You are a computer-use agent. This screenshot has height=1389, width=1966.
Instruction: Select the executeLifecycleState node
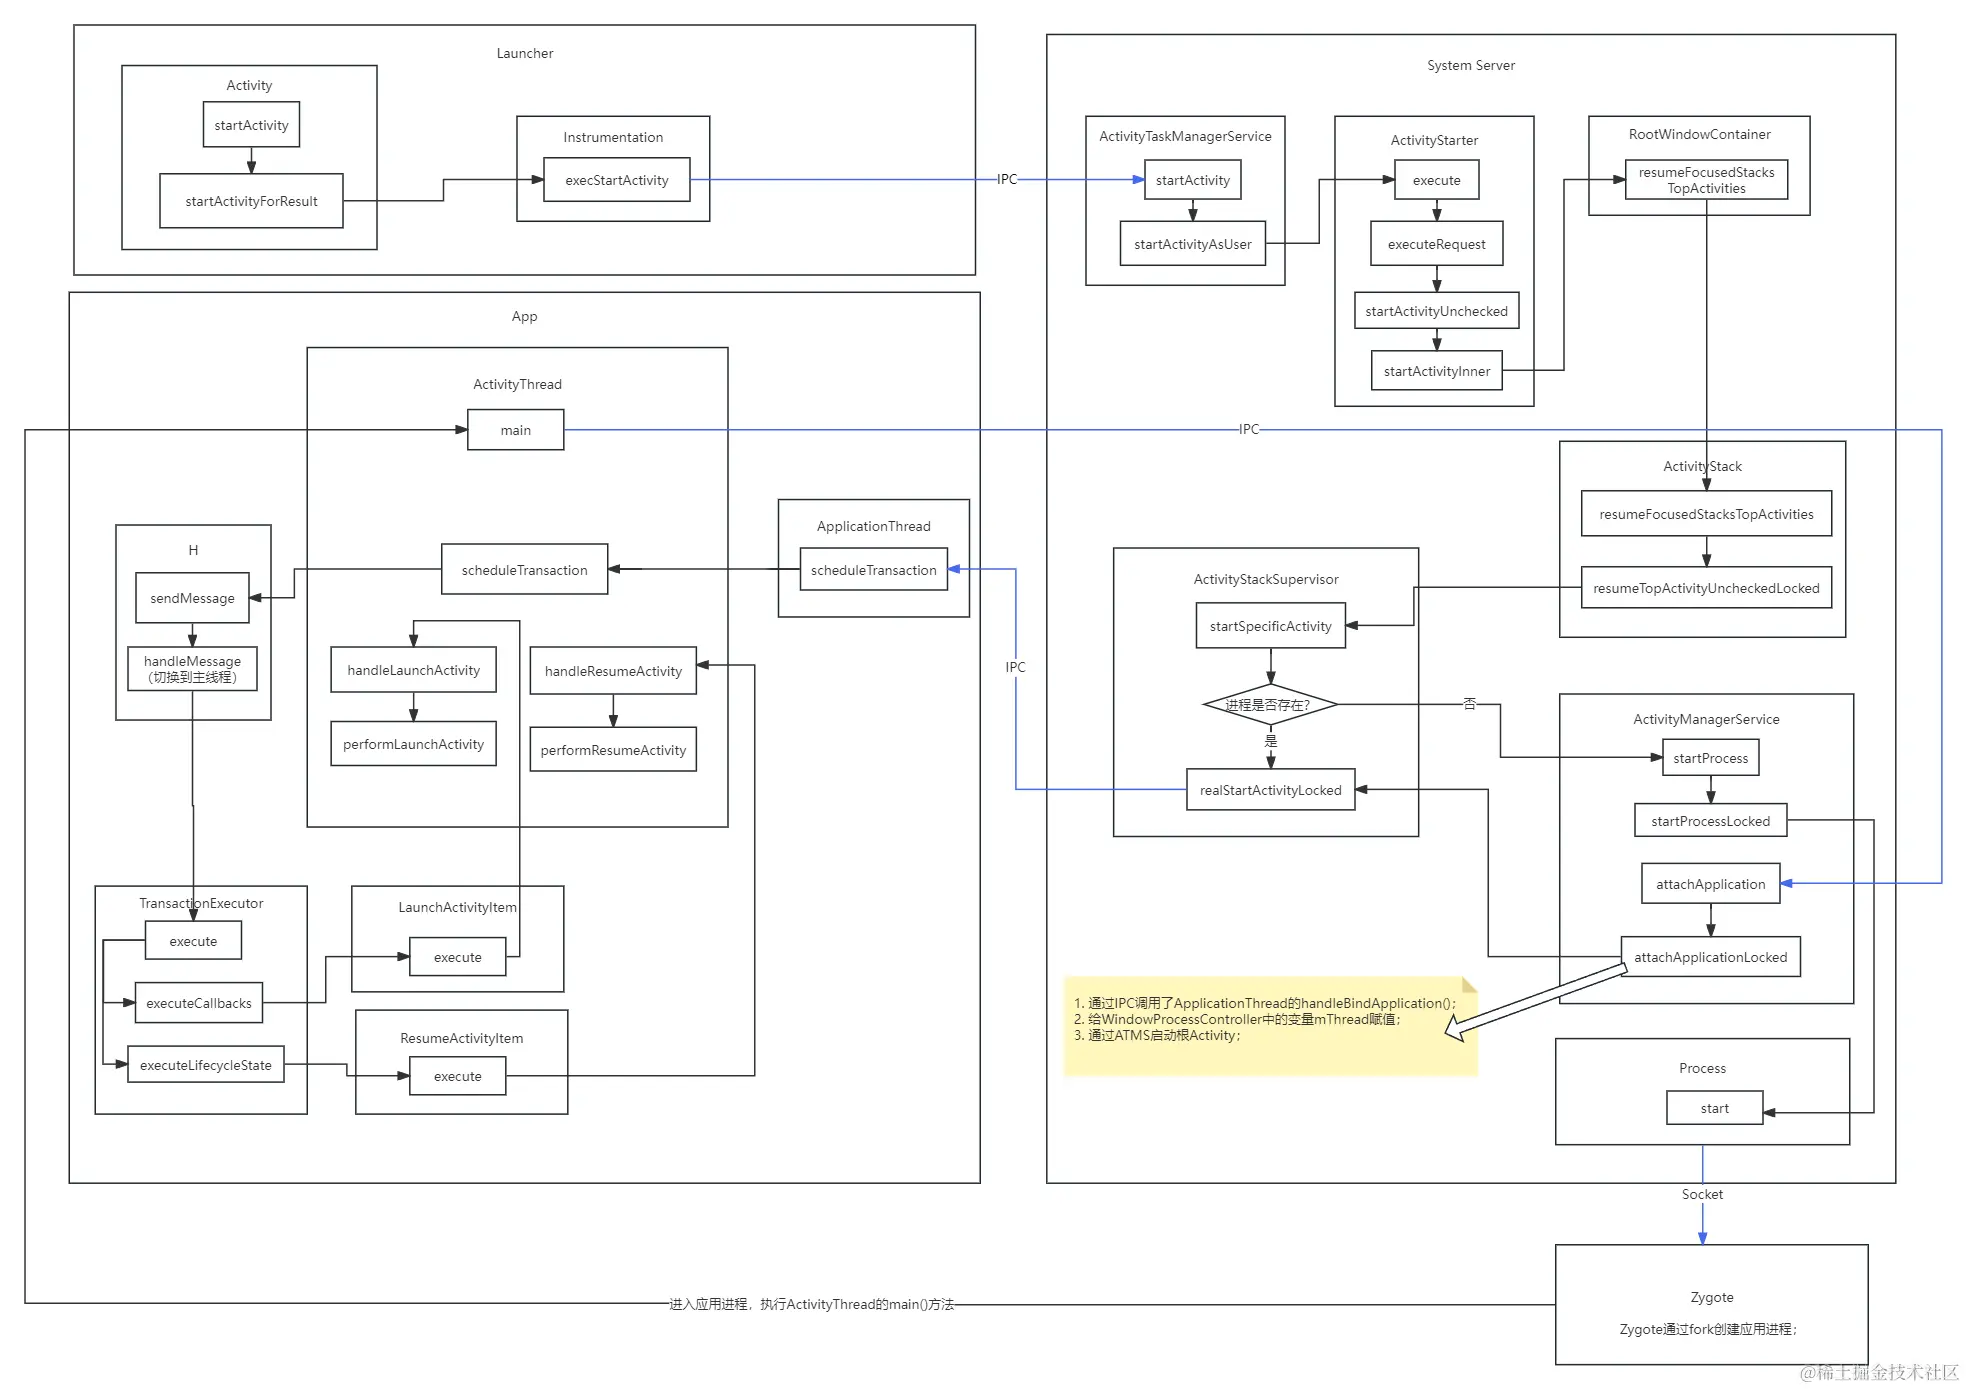point(205,1065)
